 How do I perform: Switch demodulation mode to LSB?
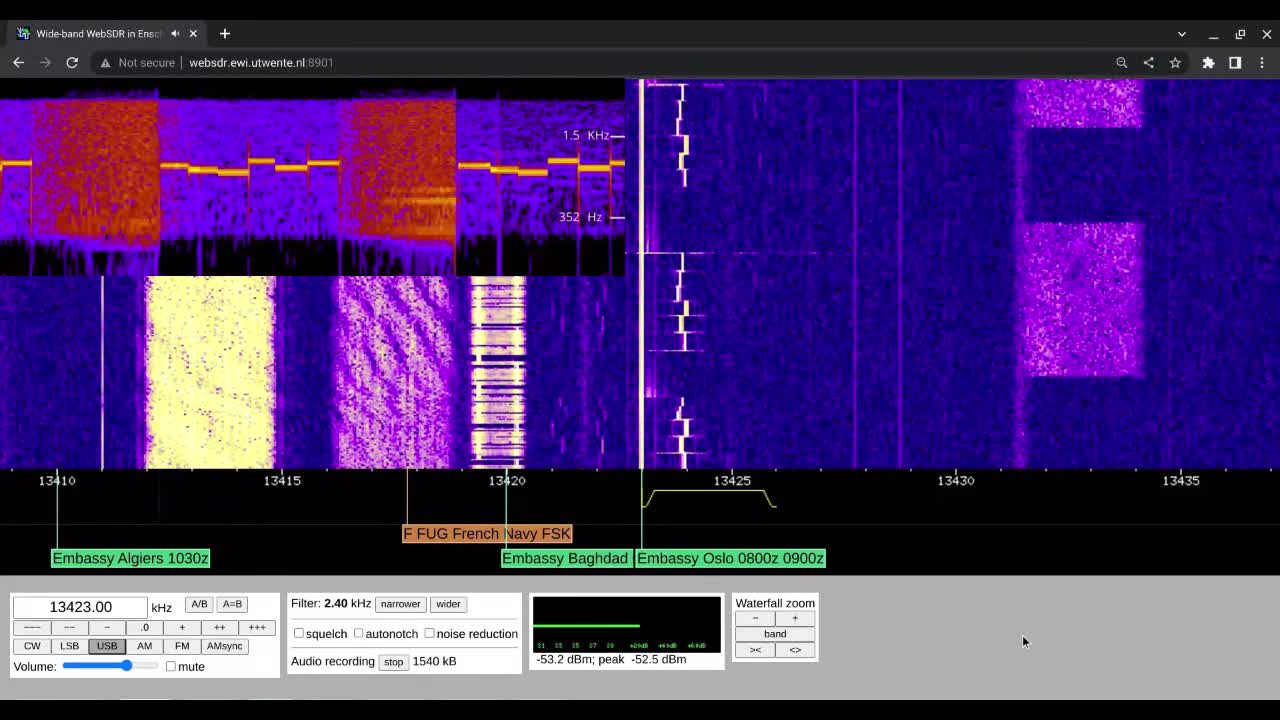point(69,646)
